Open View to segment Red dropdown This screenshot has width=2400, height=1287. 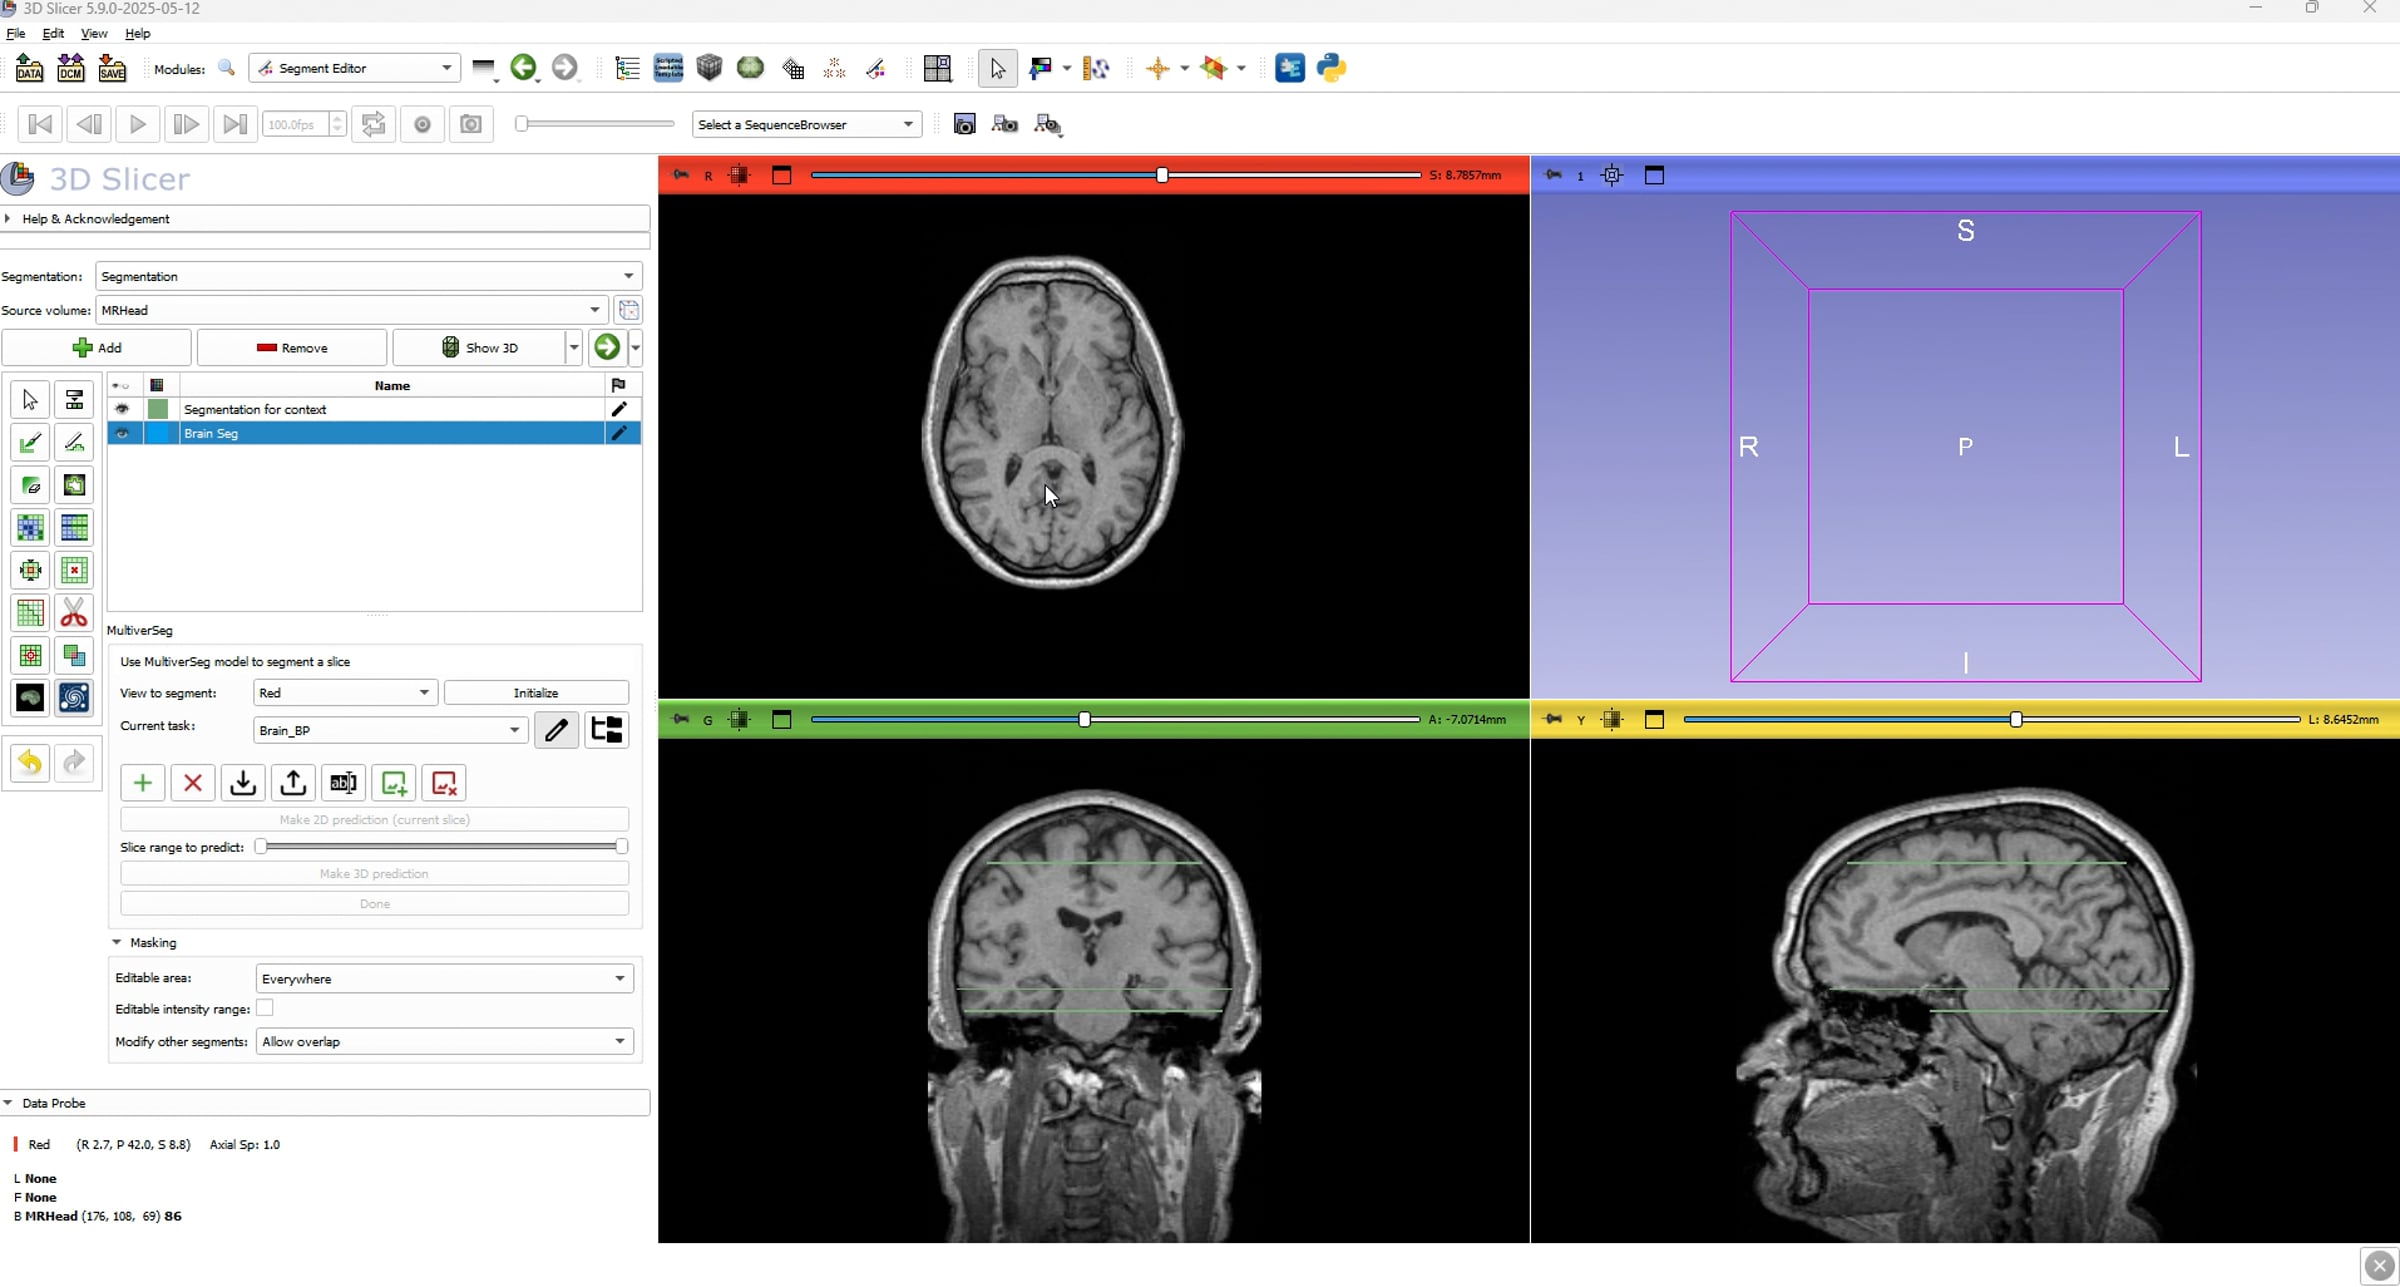pyautogui.click(x=345, y=692)
